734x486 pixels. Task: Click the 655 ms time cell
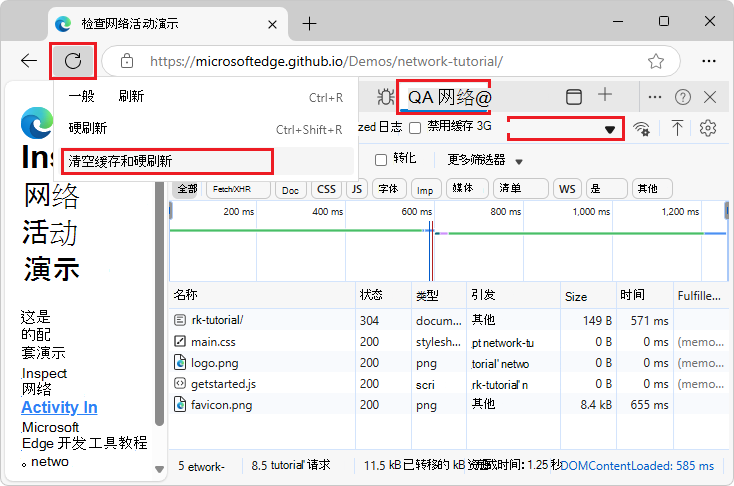(x=649, y=405)
